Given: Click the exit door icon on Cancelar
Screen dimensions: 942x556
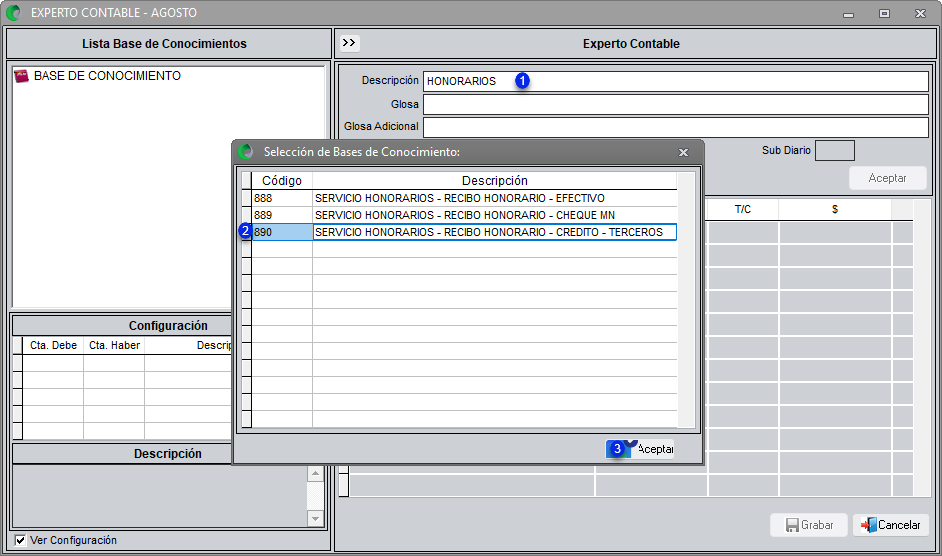Looking at the screenshot, I should pyautogui.click(x=869, y=525).
